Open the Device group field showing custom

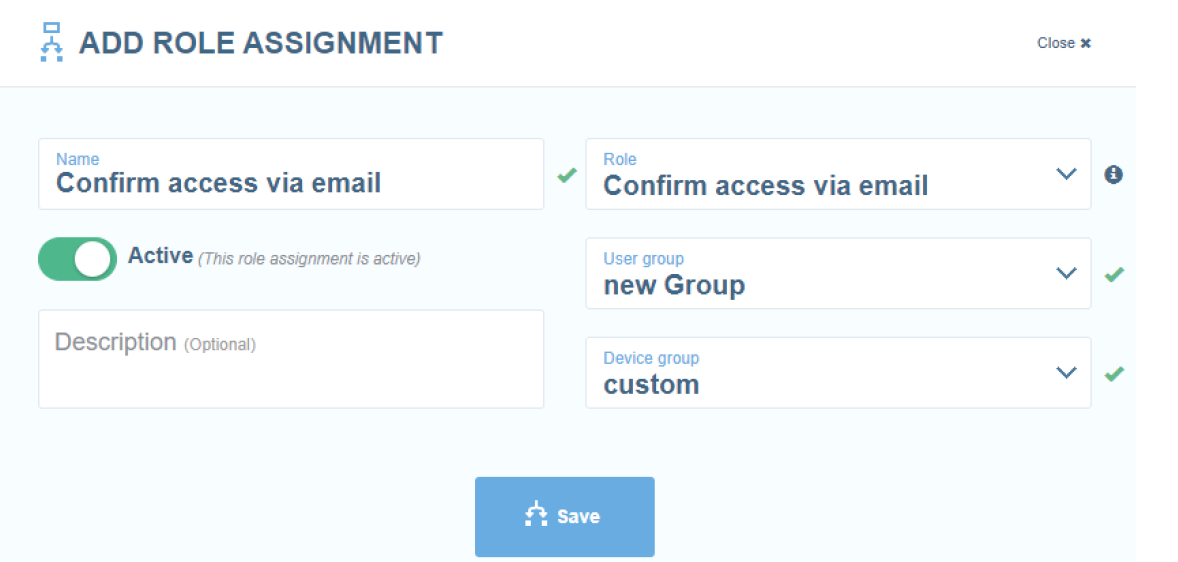(838, 372)
